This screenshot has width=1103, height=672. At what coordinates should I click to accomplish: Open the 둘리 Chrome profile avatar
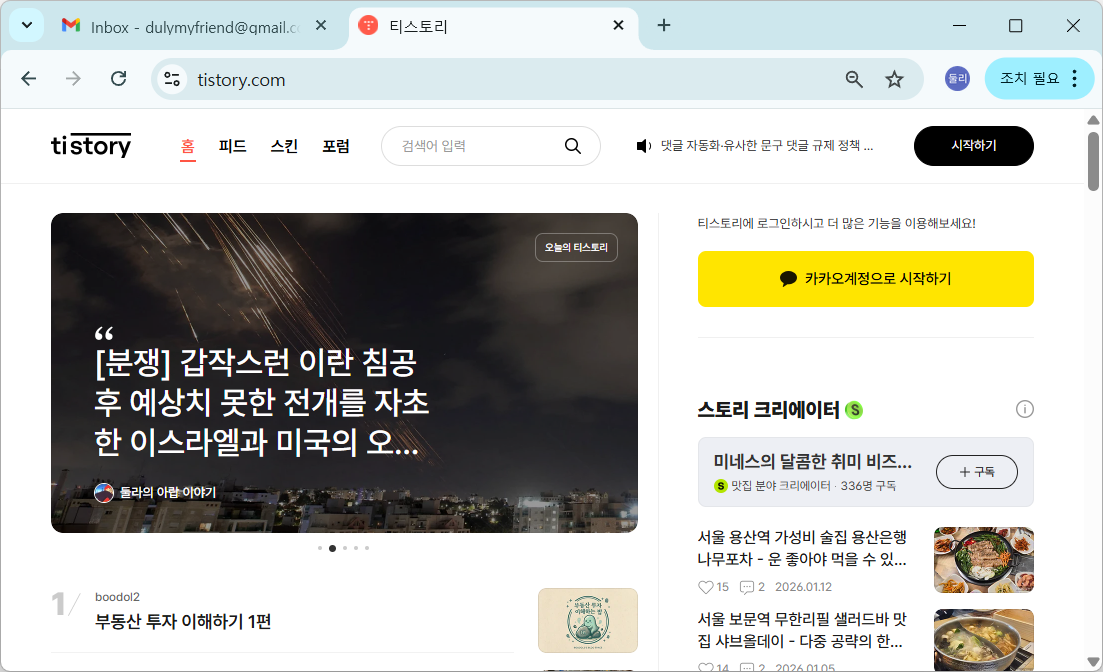(957, 79)
